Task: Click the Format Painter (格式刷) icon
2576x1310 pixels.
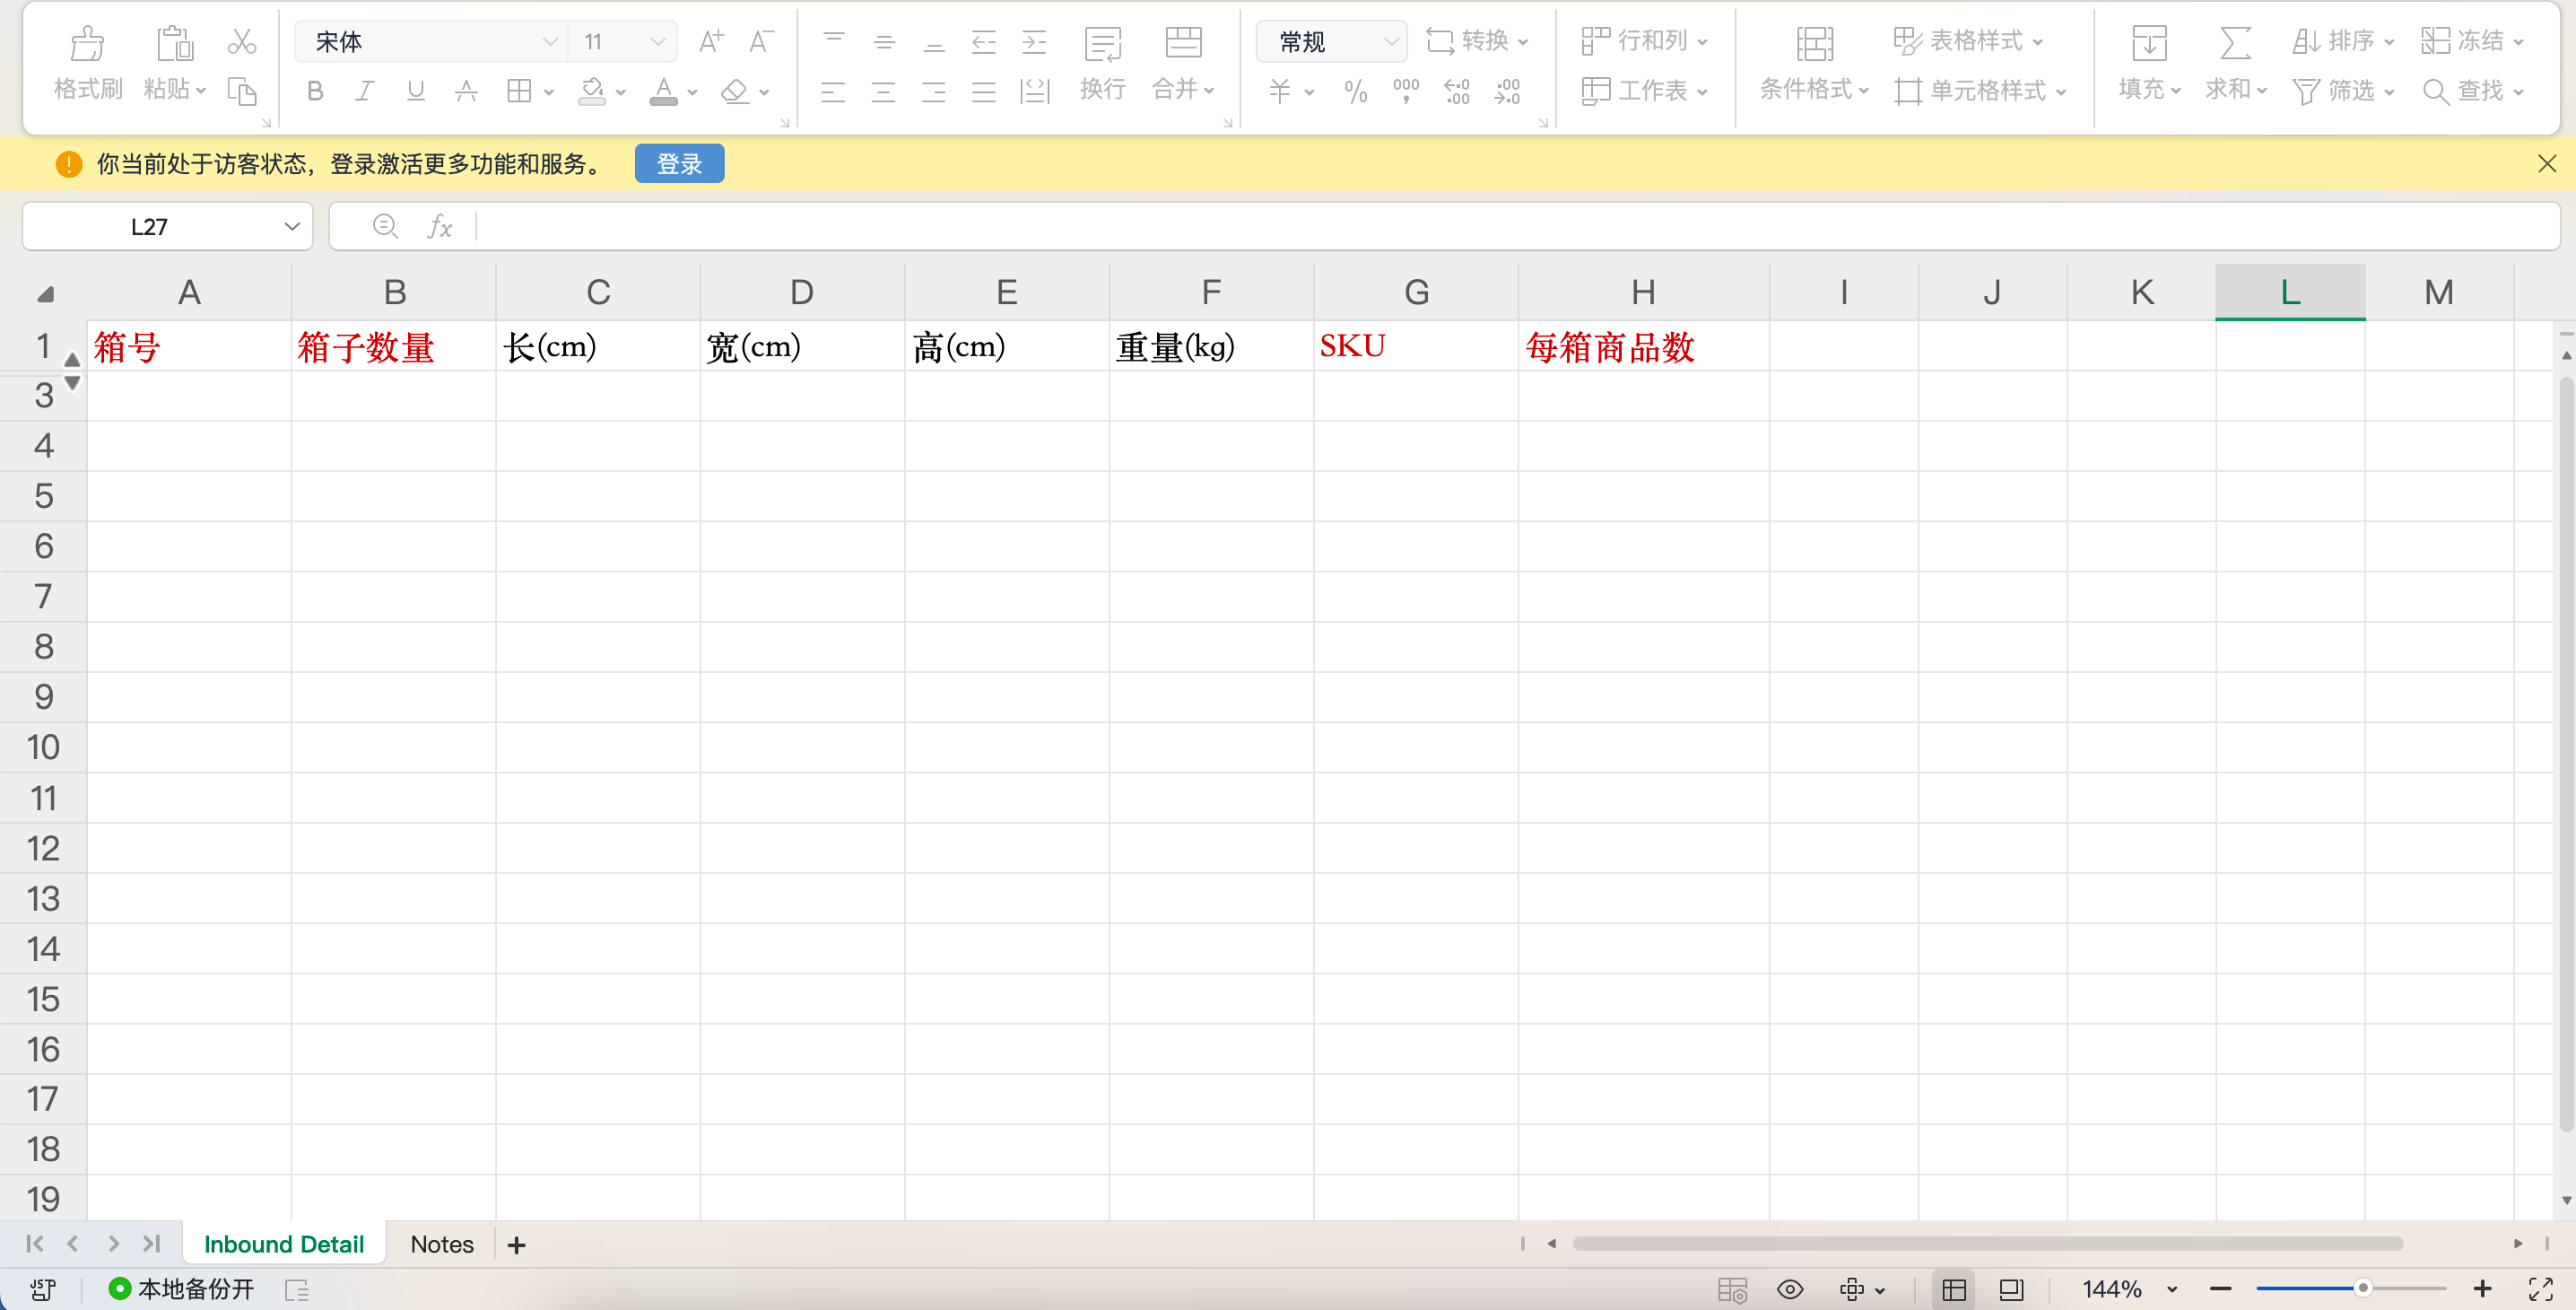Action: (x=87, y=44)
